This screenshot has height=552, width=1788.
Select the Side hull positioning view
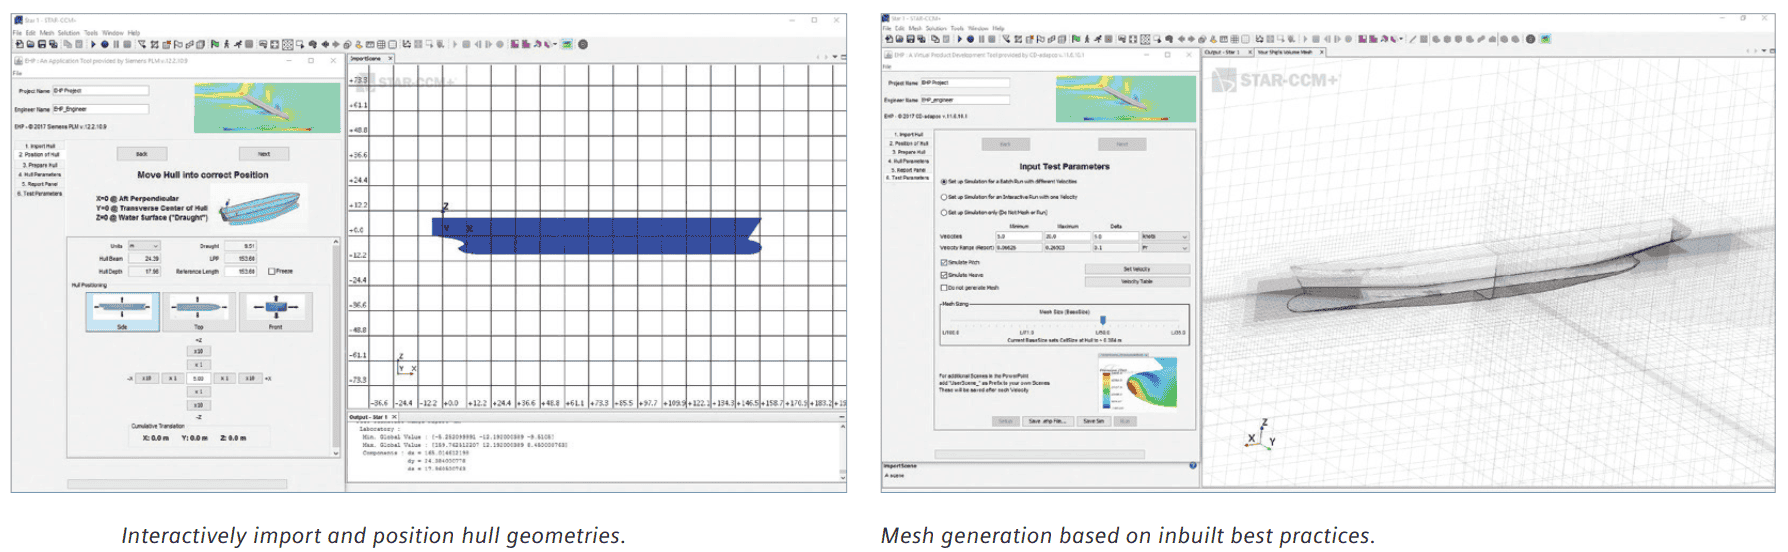122,311
